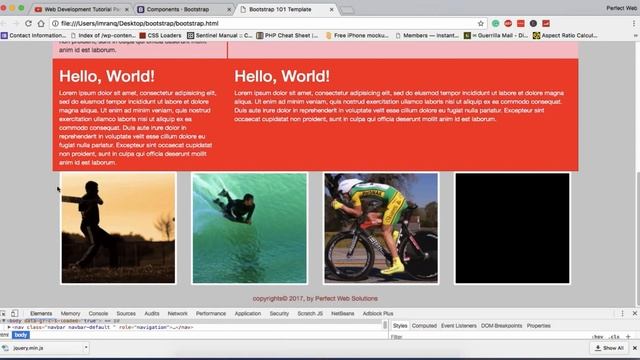
Task: Switch to the Sources tab
Action: [x=126, y=313]
